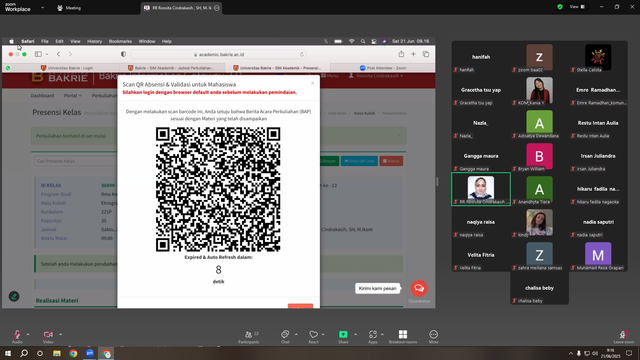Click the Dashboard link
Image resolution: width=640 pixels, height=360 pixels.
[x=42, y=96]
